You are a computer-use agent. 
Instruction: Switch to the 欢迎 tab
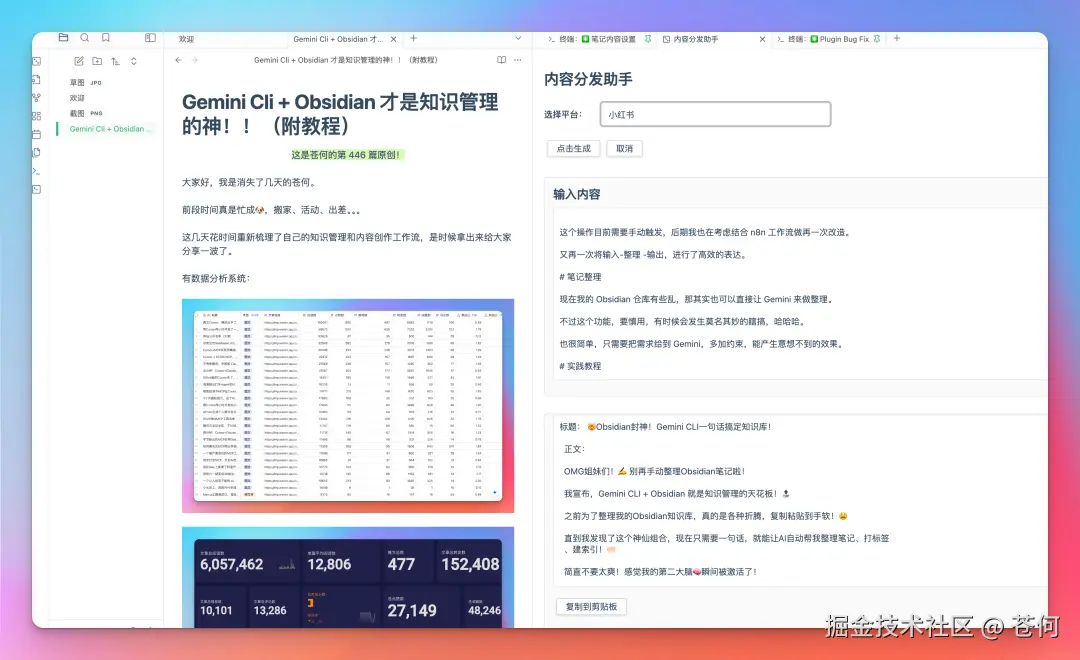coord(186,39)
